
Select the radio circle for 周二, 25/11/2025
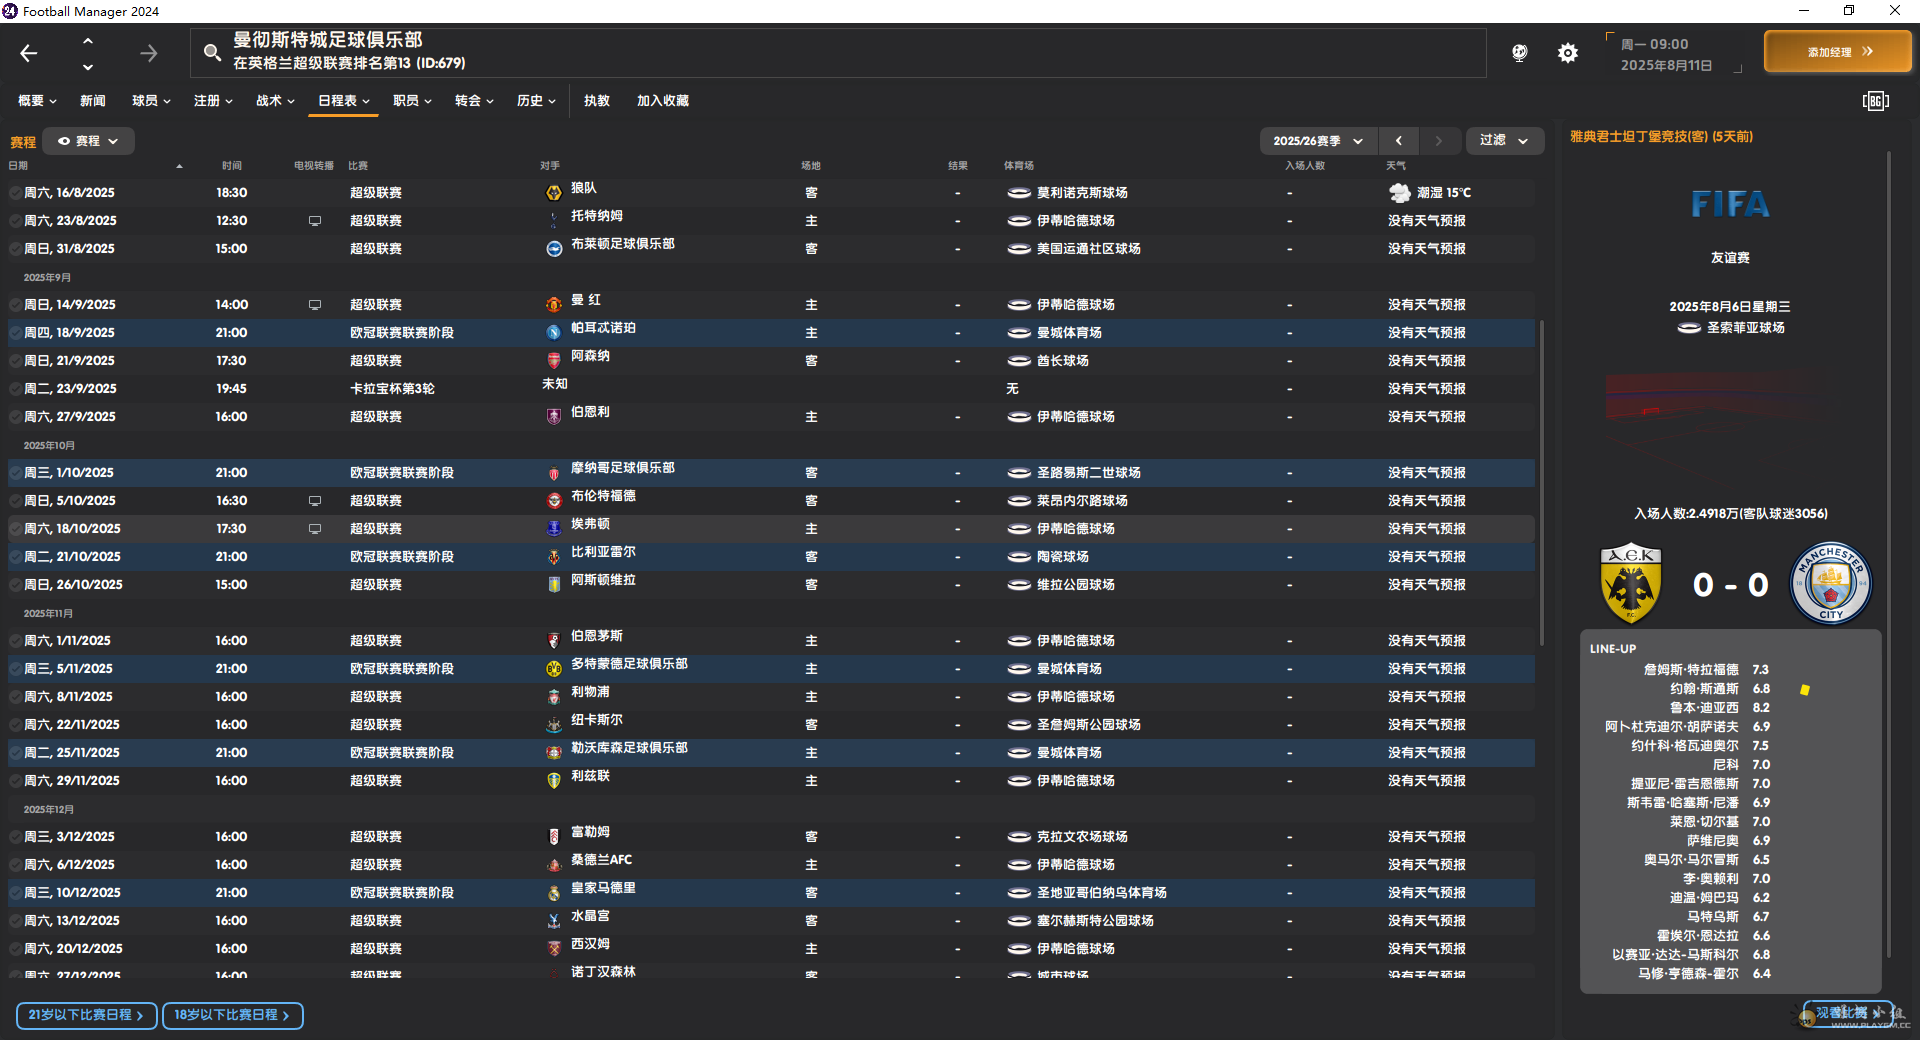15,753
